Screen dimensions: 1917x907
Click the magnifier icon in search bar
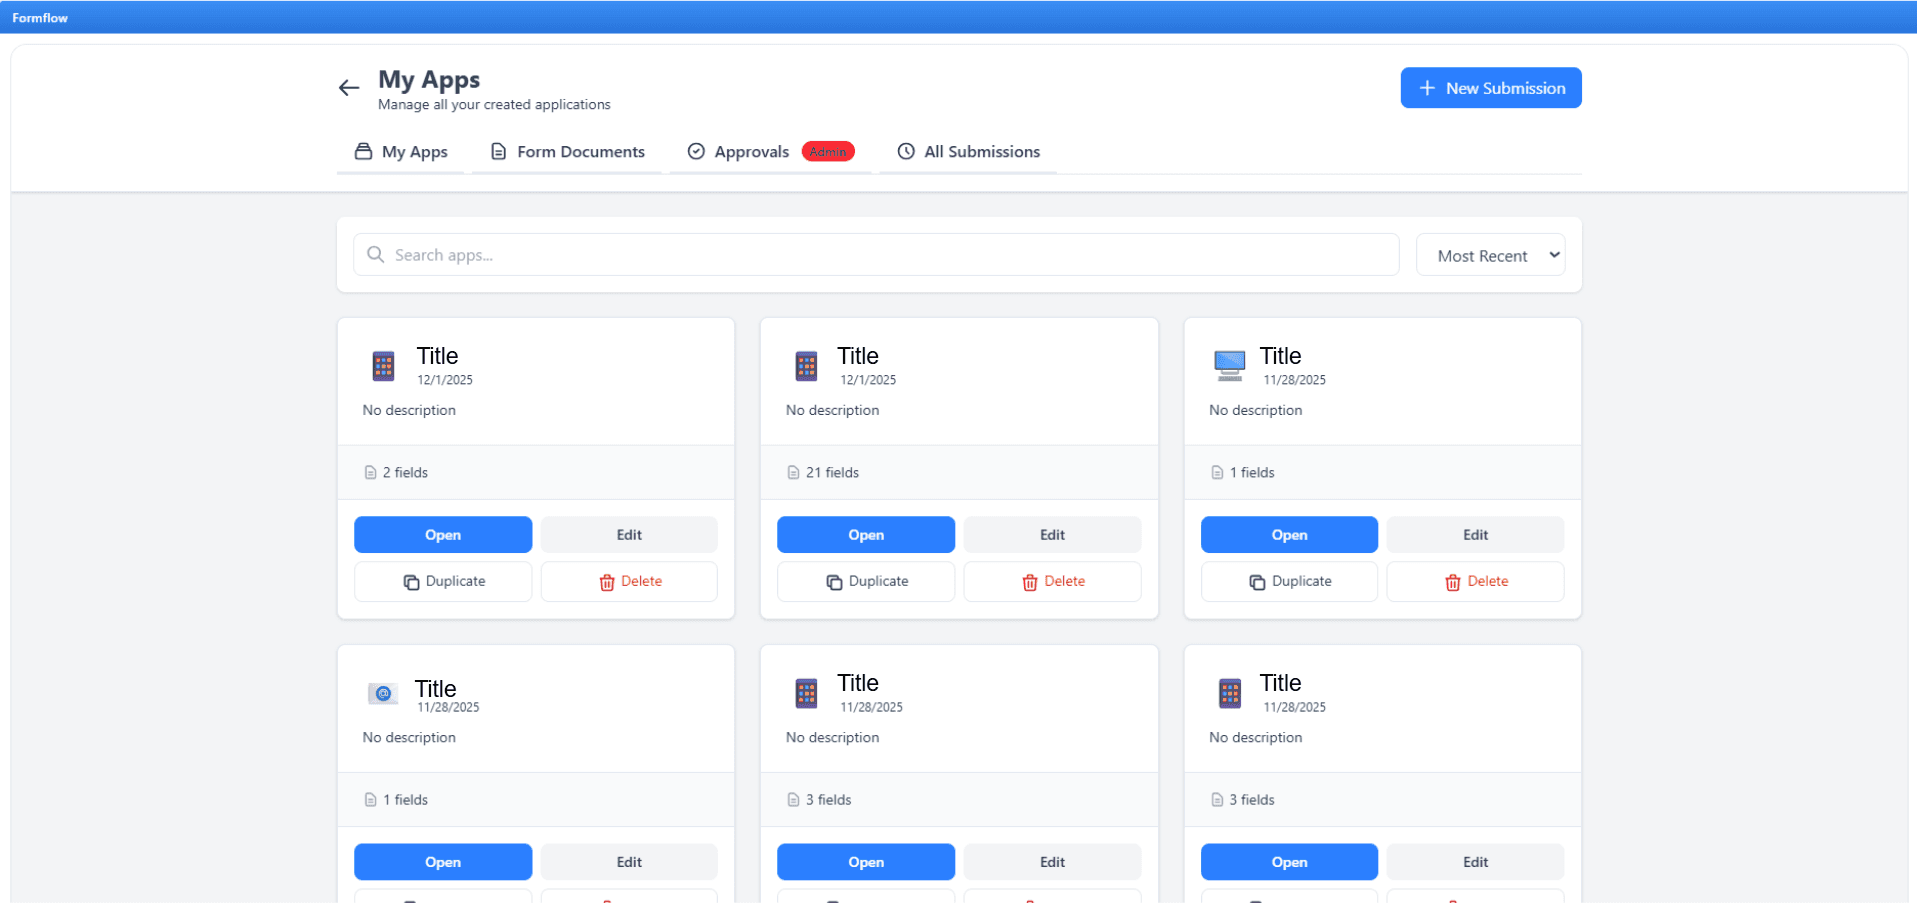375,255
